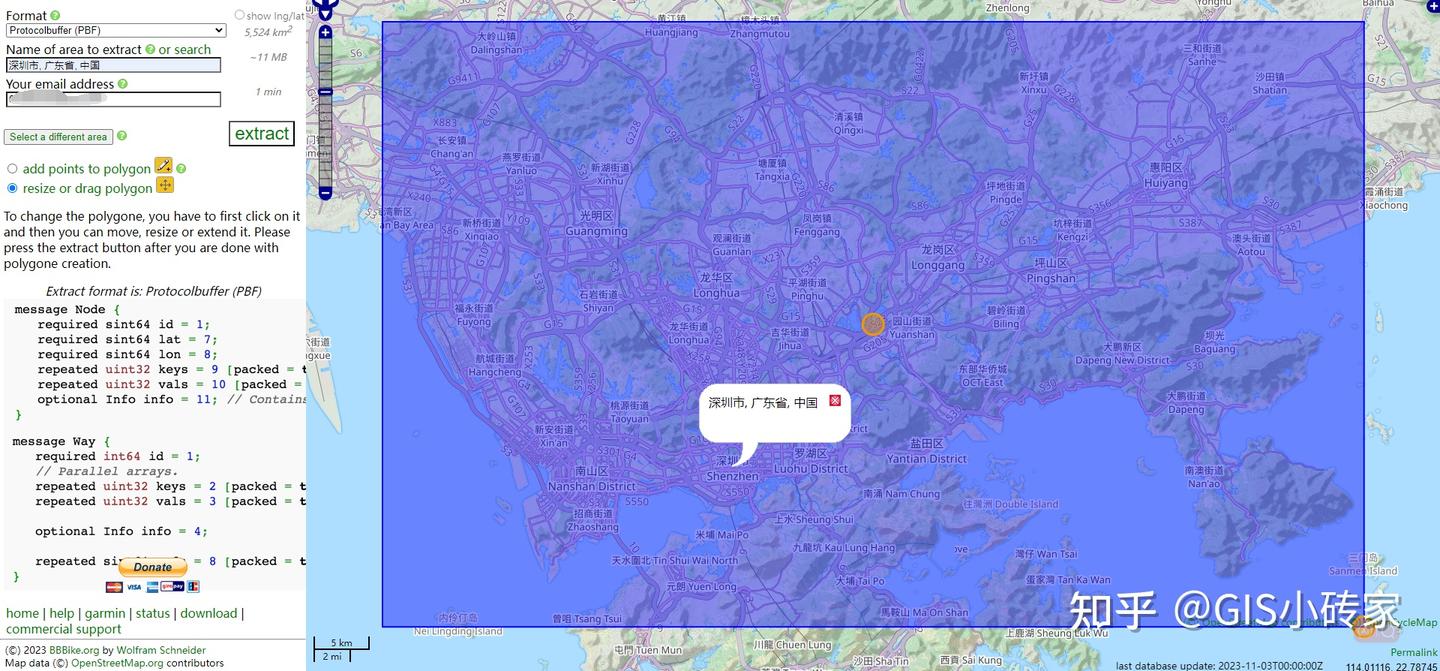Image resolution: width=1440 pixels, height=671 pixels.
Task: Click the 'message Node {' code line
Action: pyautogui.click(x=67, y=310)
